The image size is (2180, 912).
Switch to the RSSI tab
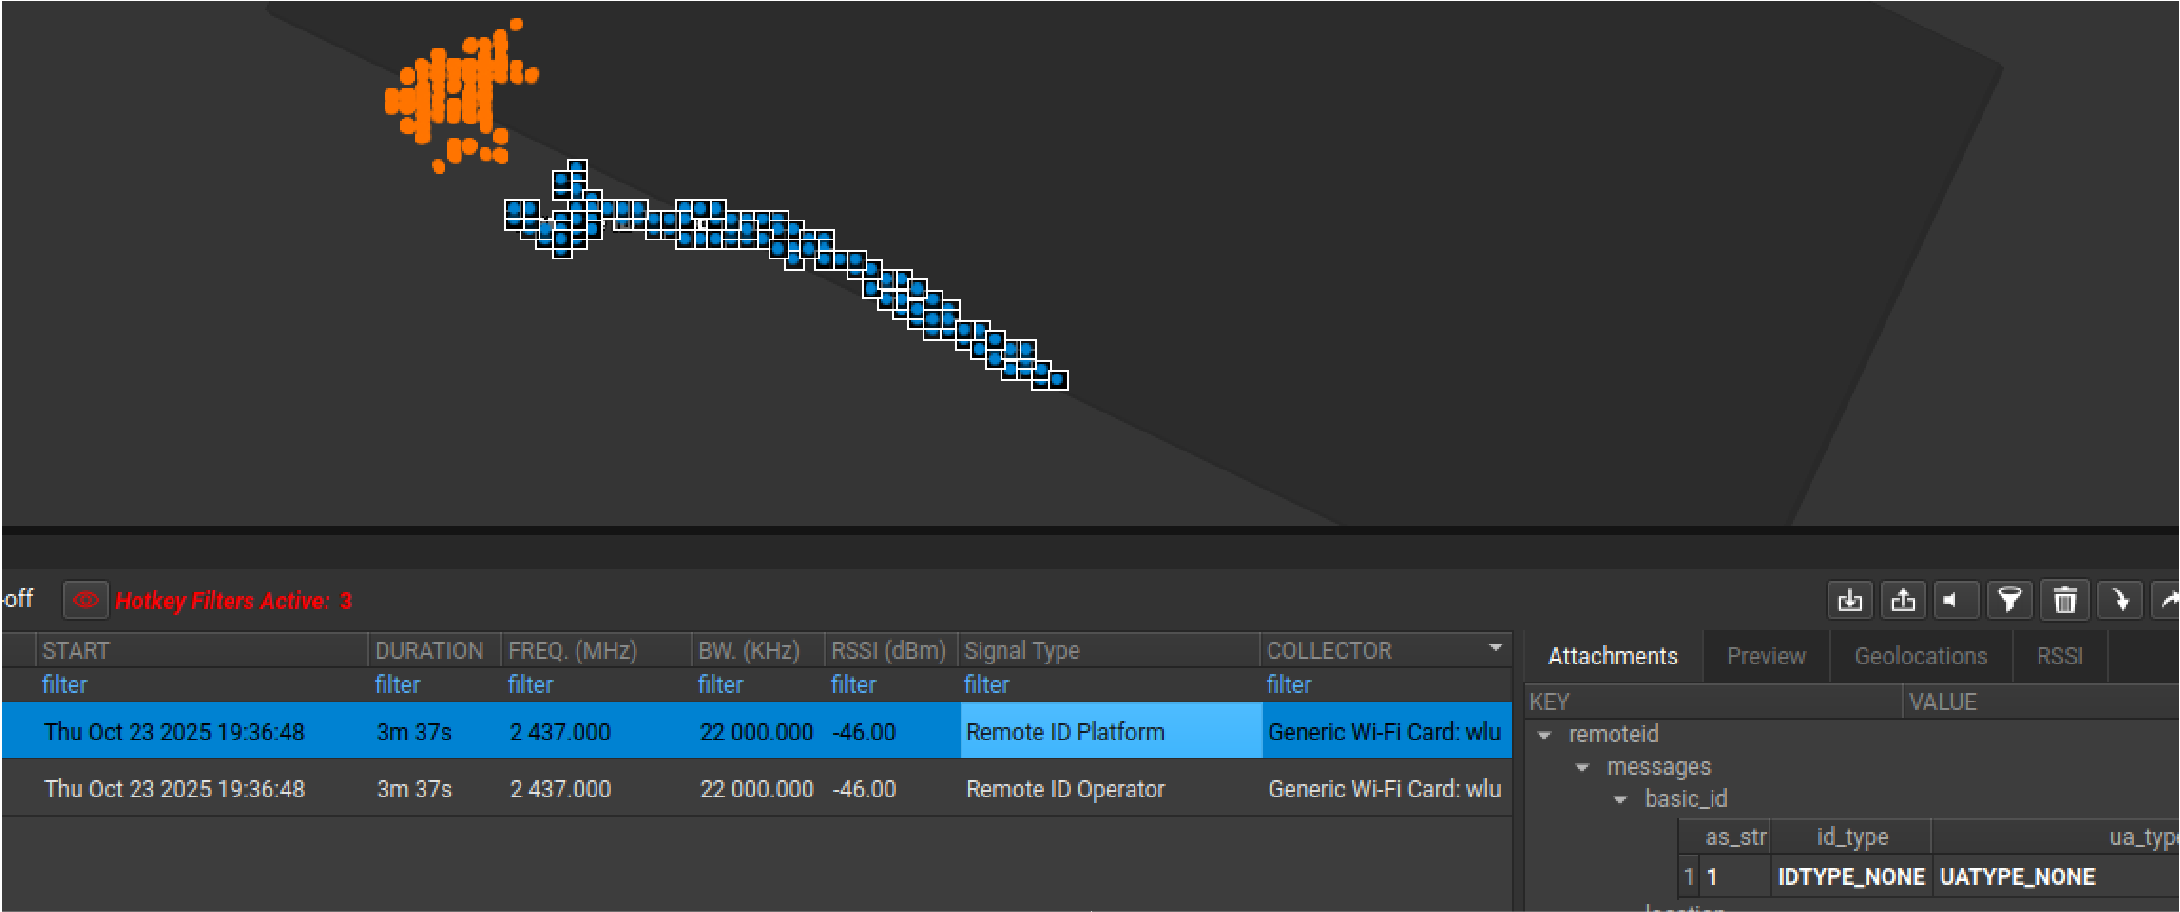[2059, 656]
